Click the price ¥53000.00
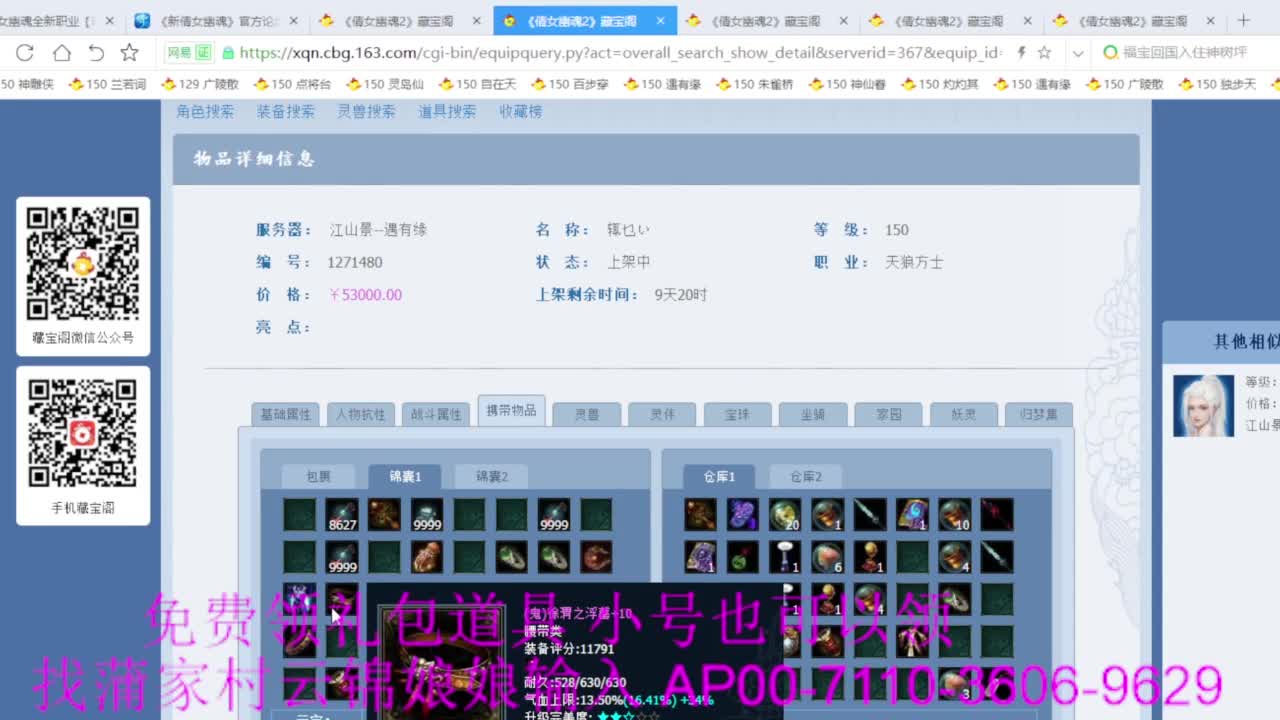Image resolution: width=1280 pixels, height=720 pixels. point(365,295)
